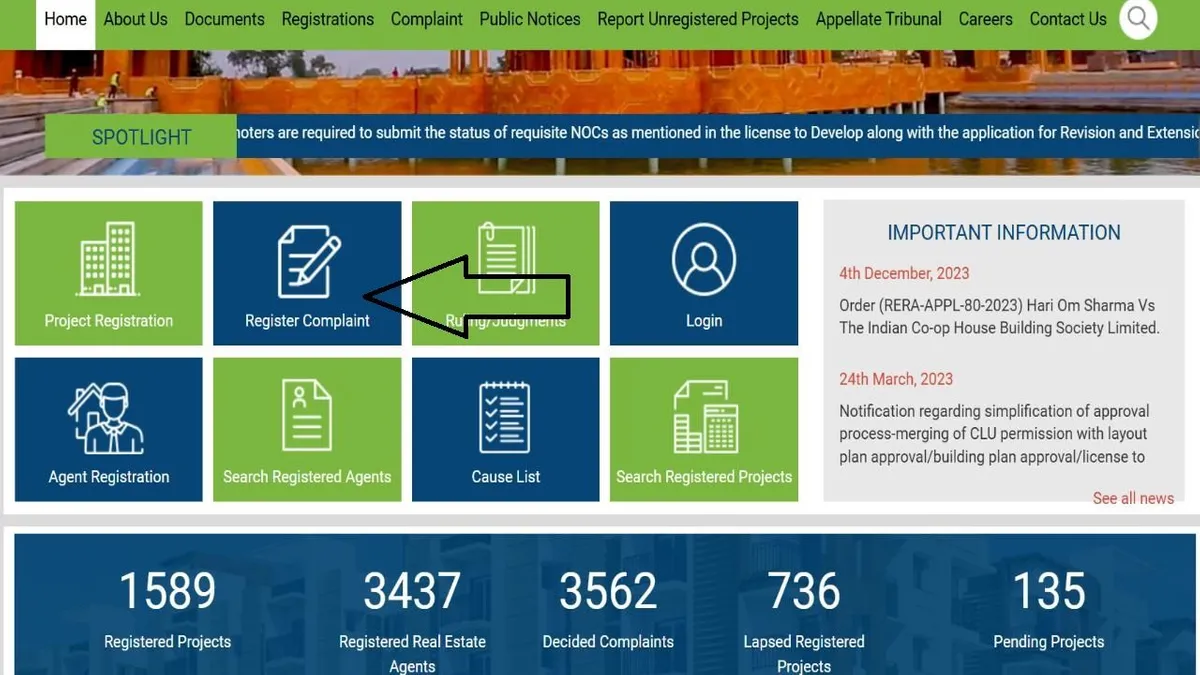
Task: Open the Hari Om Sharma order notice
Action: click(x=999, y=317)
